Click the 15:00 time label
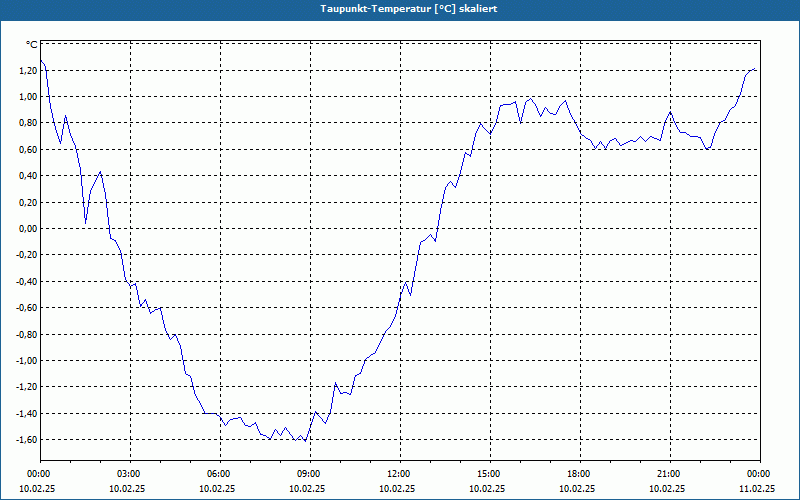Viewport: 800px width, 500px height. coord(490,474)
